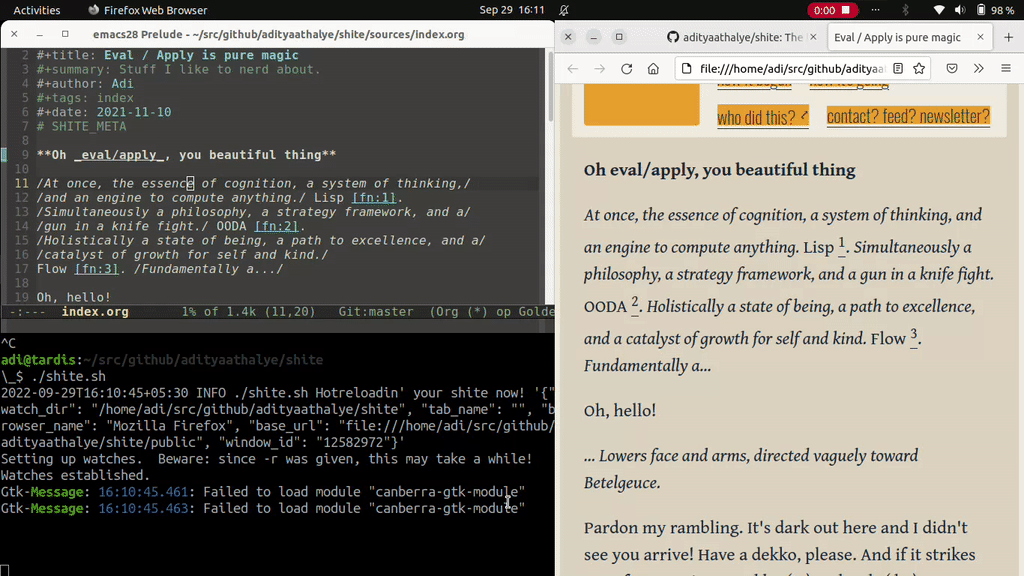Open Bluetooth status icon
Screen dimensions: 1024x576
pyautogui.click(x=905, y=10)
